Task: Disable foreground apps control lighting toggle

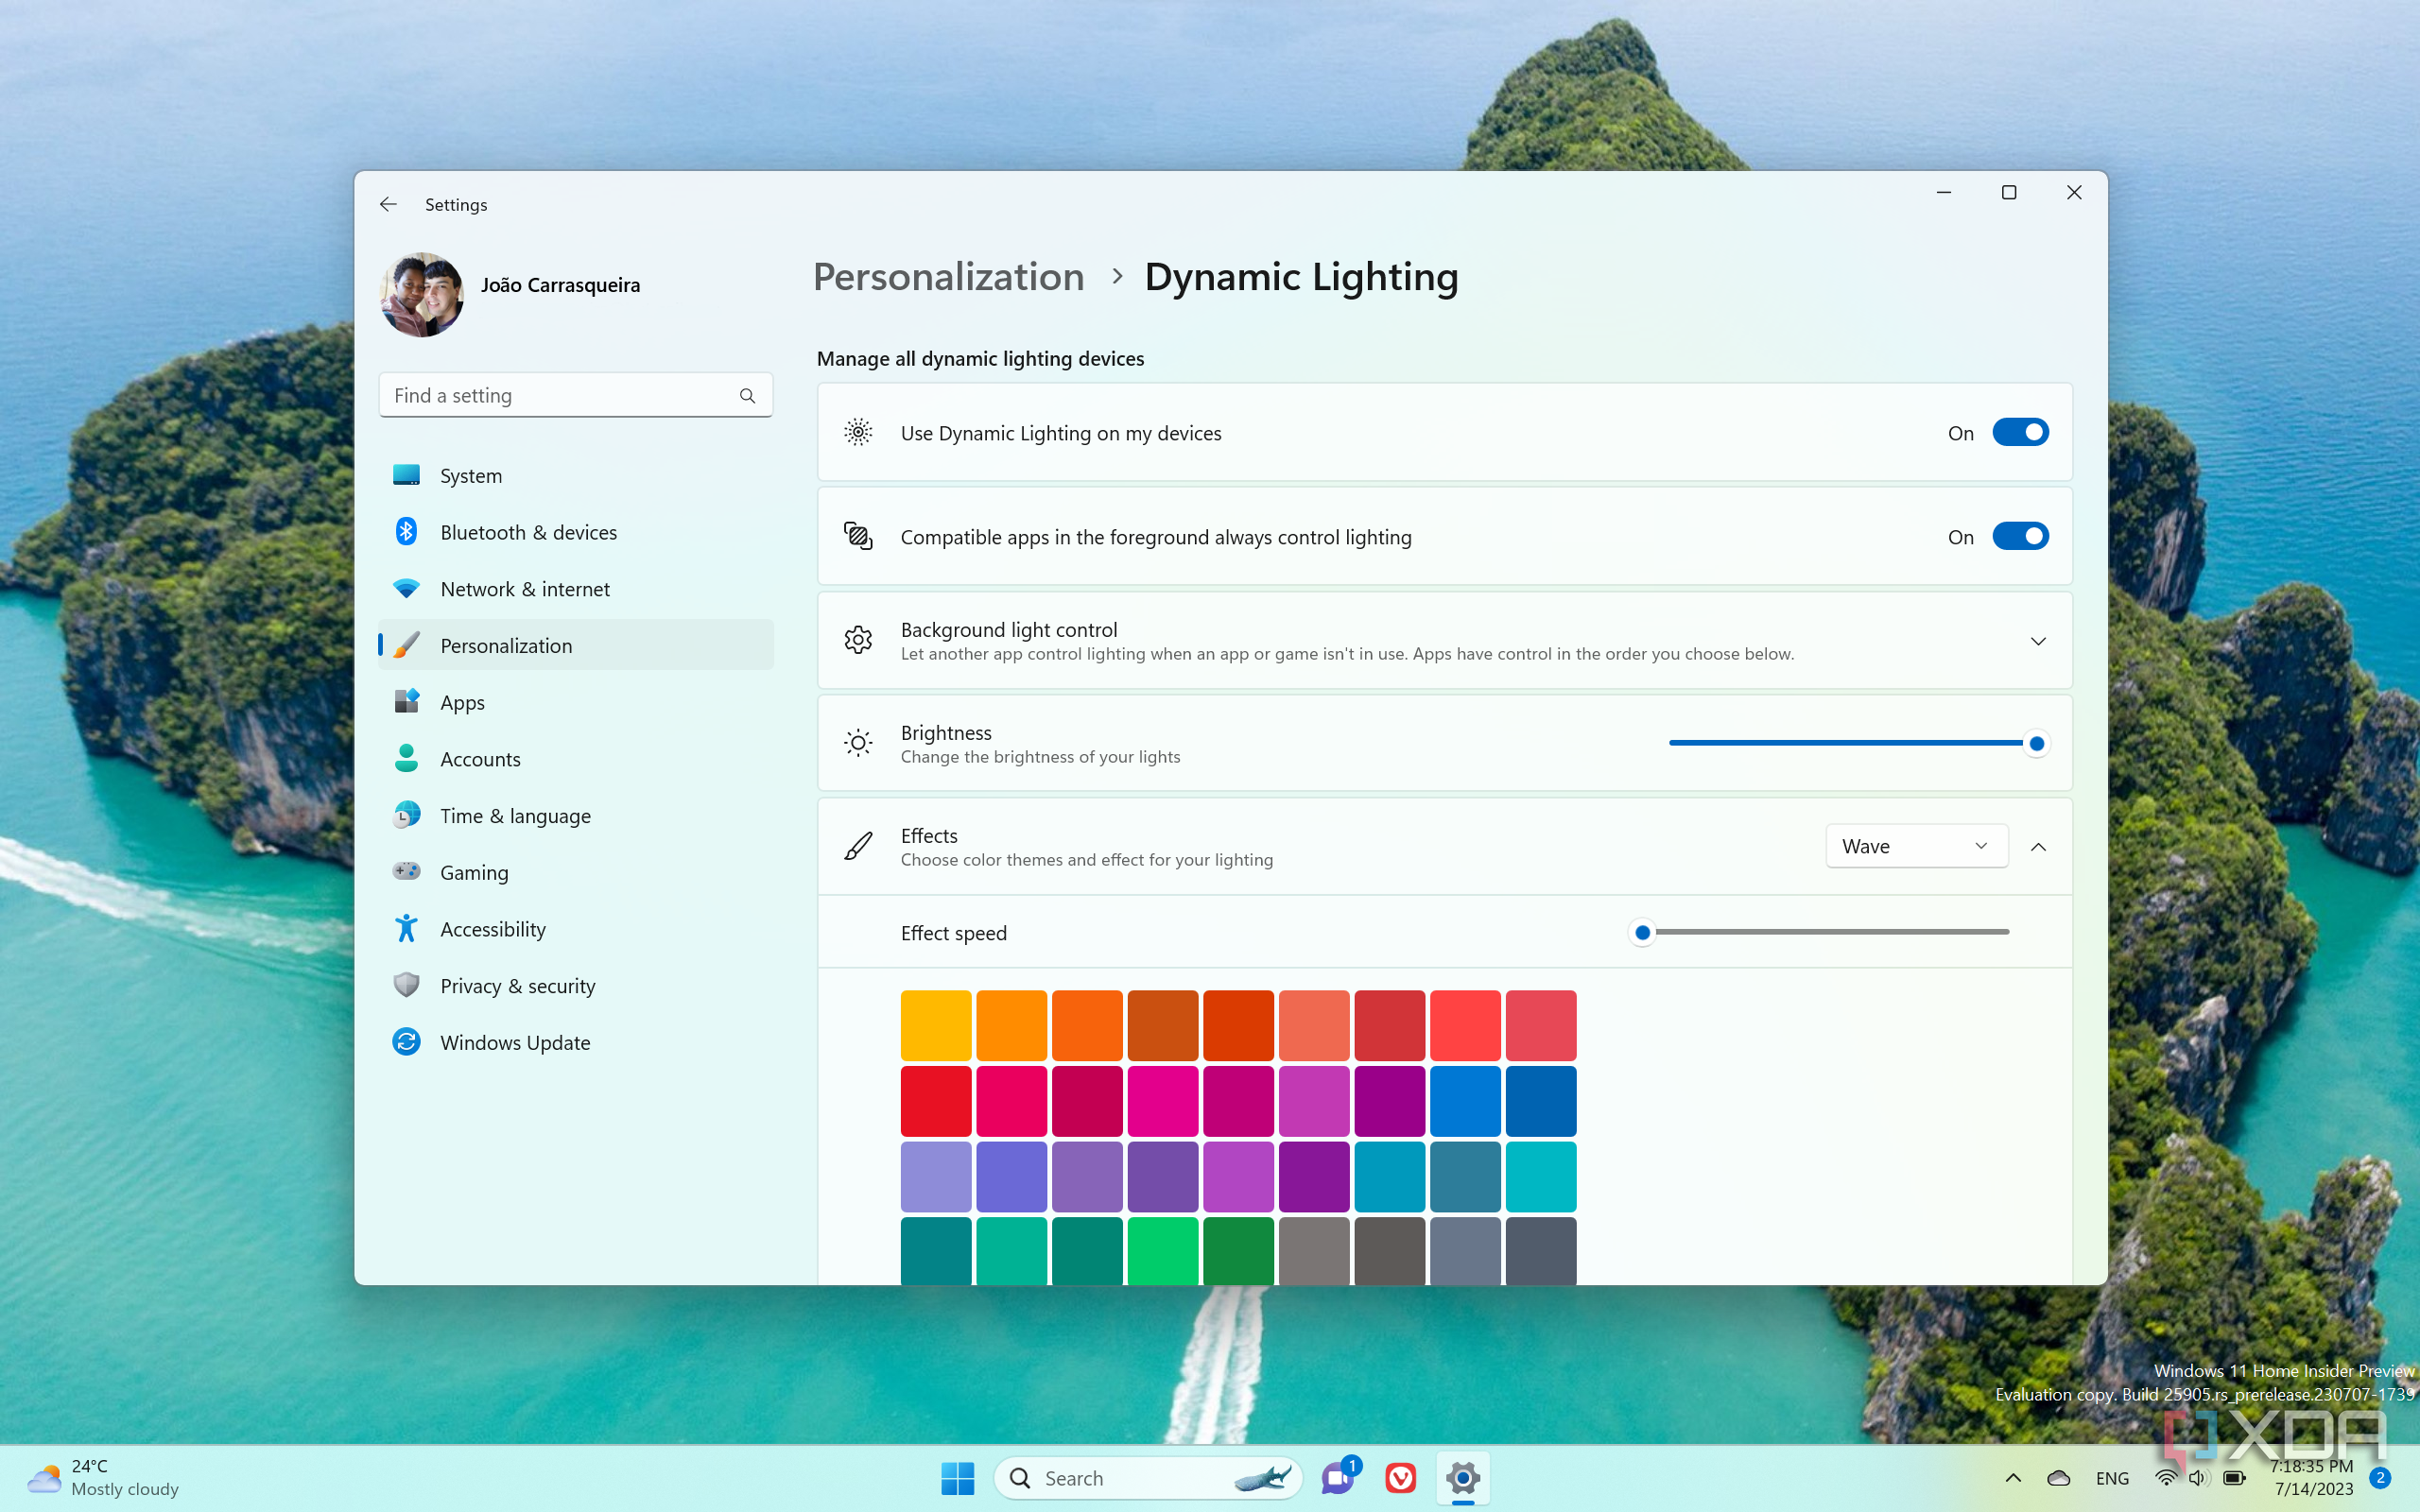Action: [x=2020, y=537]
